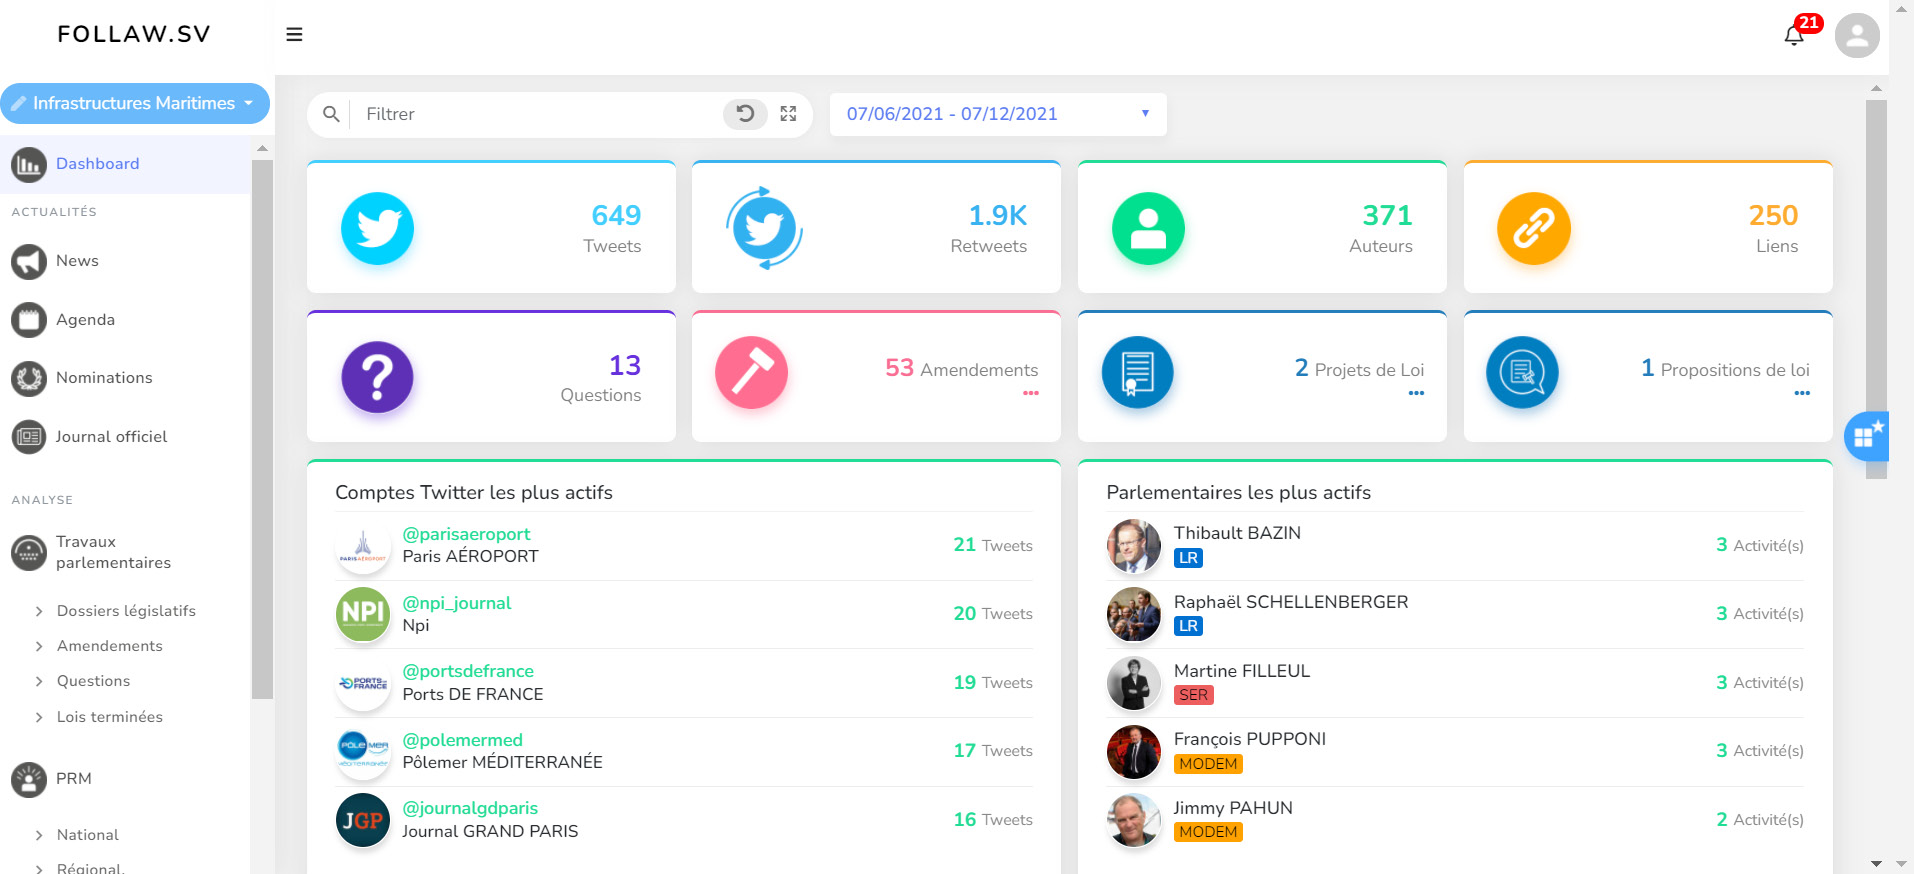Open the floating widgets star button
Viewport: 1914px width, 874px height.
point(1866,436)
